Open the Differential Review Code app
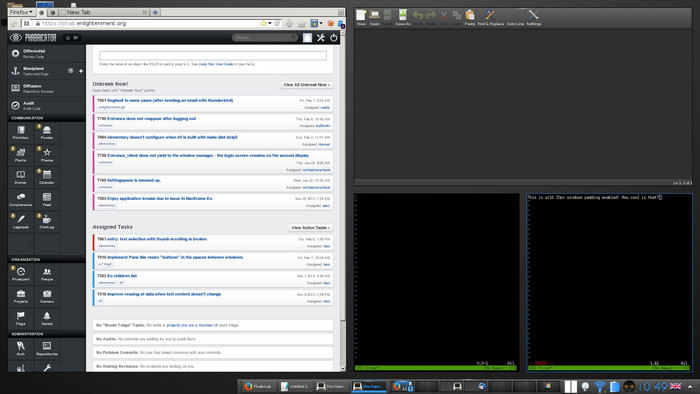This screenshot has height=394, width=700. [46, 54]
